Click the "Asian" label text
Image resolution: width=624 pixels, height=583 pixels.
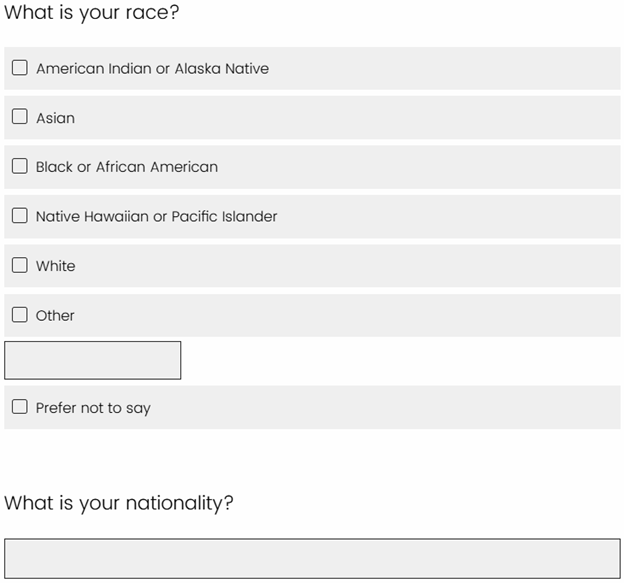click(55, 118)
